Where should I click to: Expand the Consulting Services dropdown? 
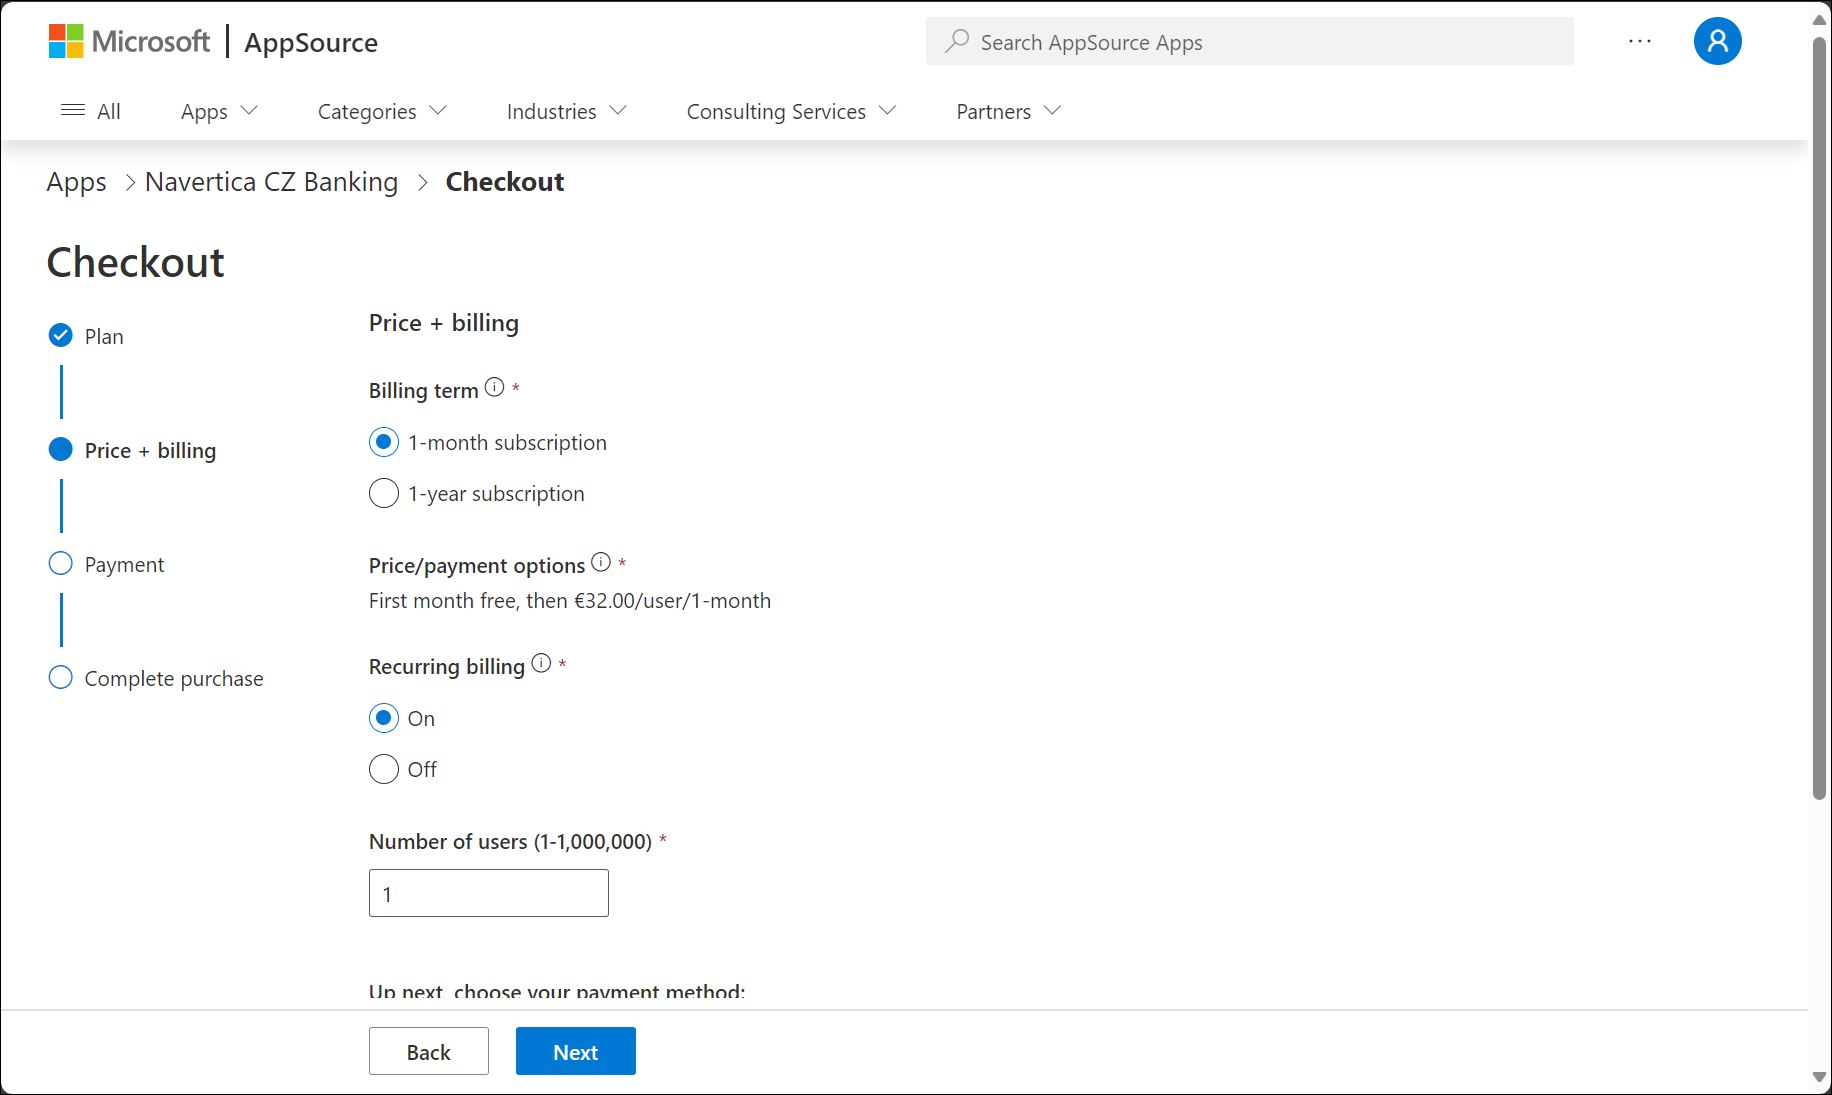tap(791, 111)
